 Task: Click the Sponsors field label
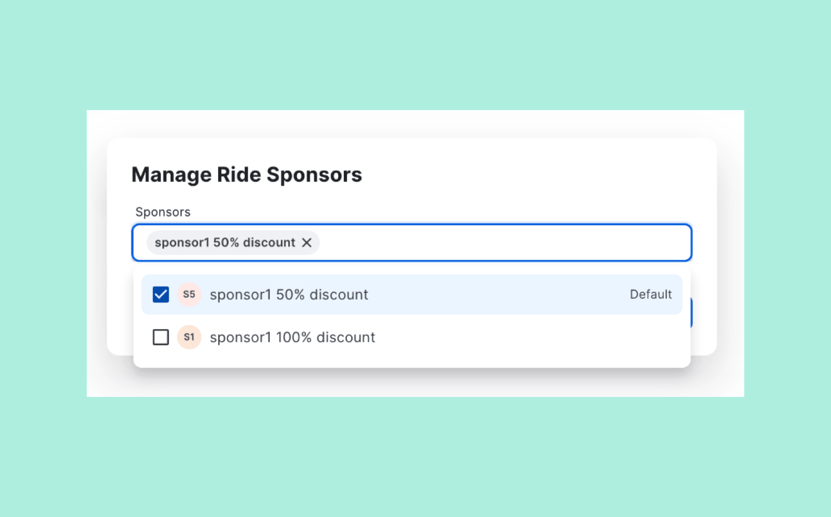[163, 212]
